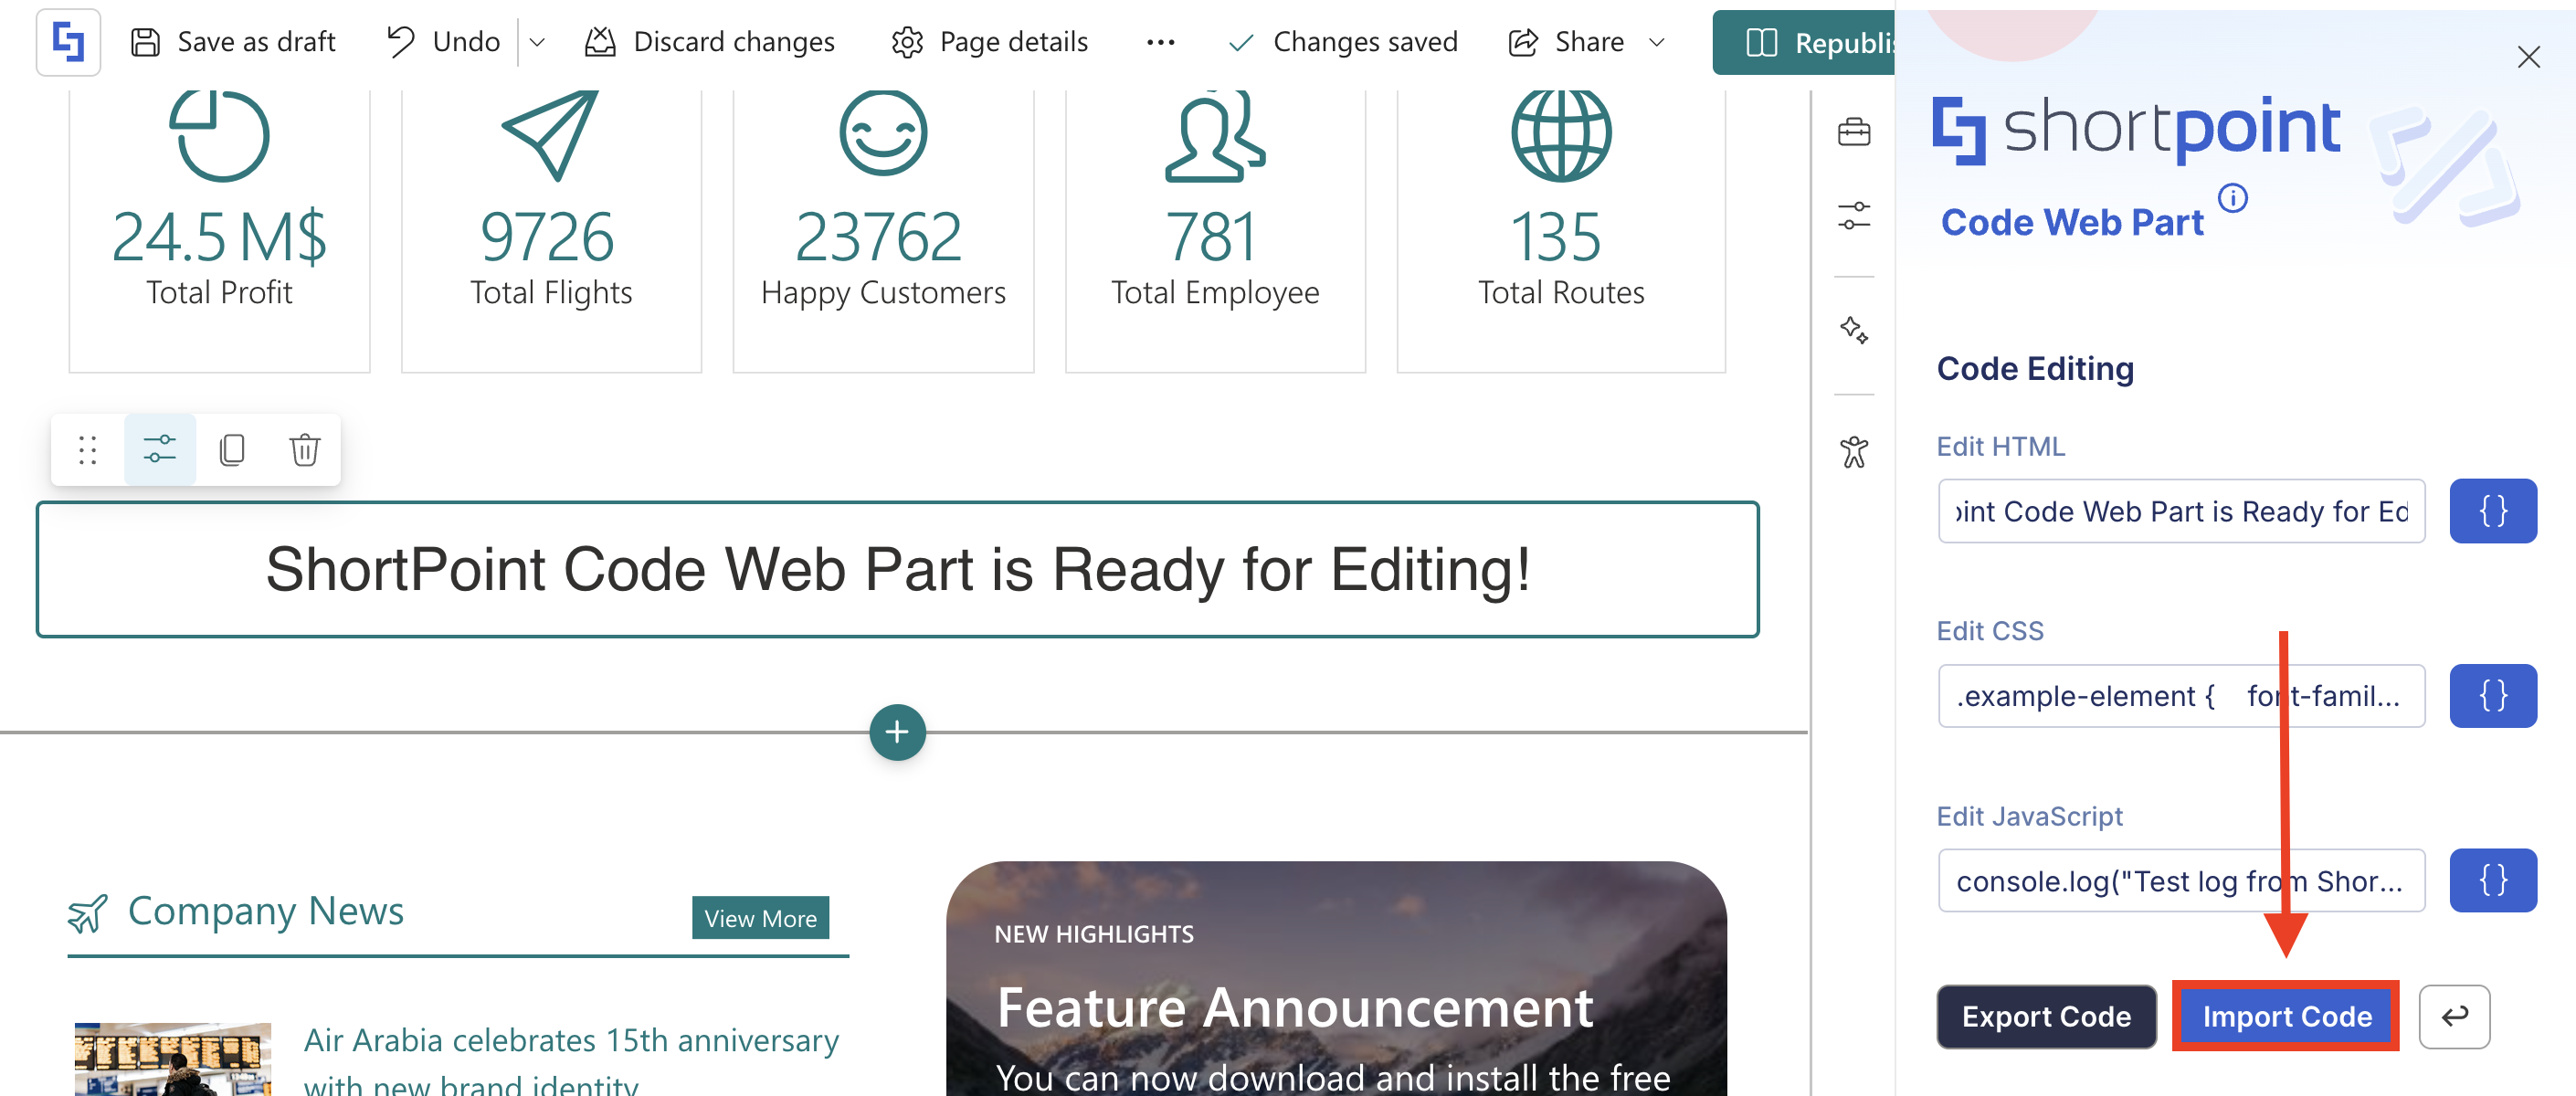Open the Edit HTML code editor braces button
The image size is (2576, 1096).
pos(2492,511)
